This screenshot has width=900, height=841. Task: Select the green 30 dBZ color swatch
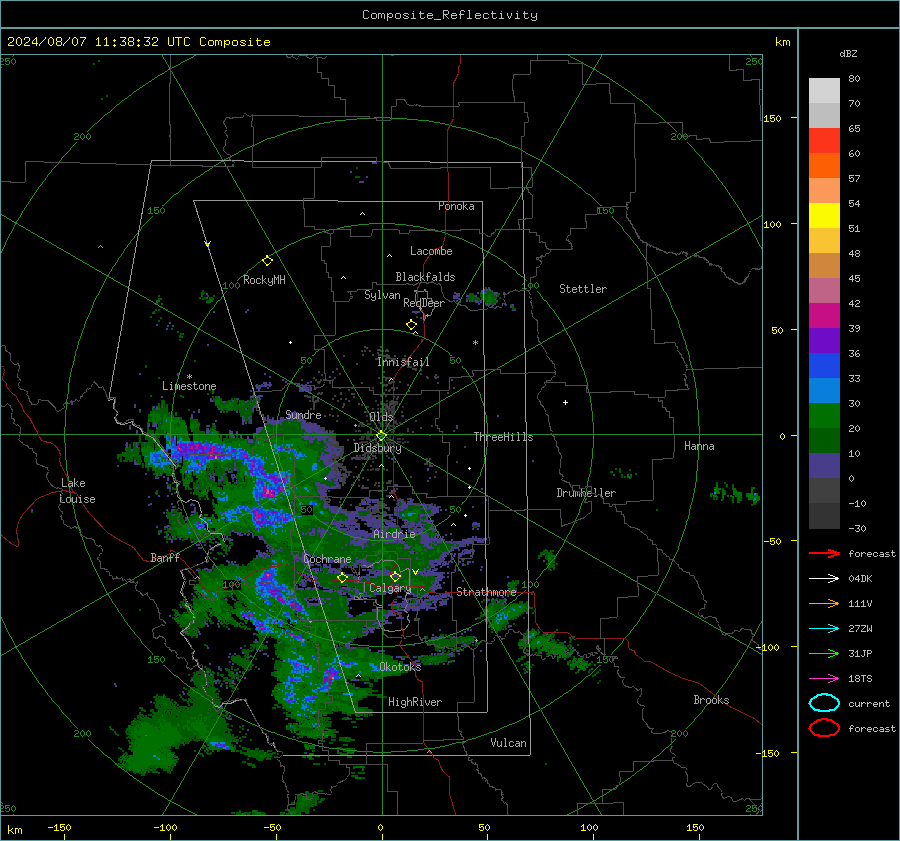pyautogui.click(x=824, y=415)
